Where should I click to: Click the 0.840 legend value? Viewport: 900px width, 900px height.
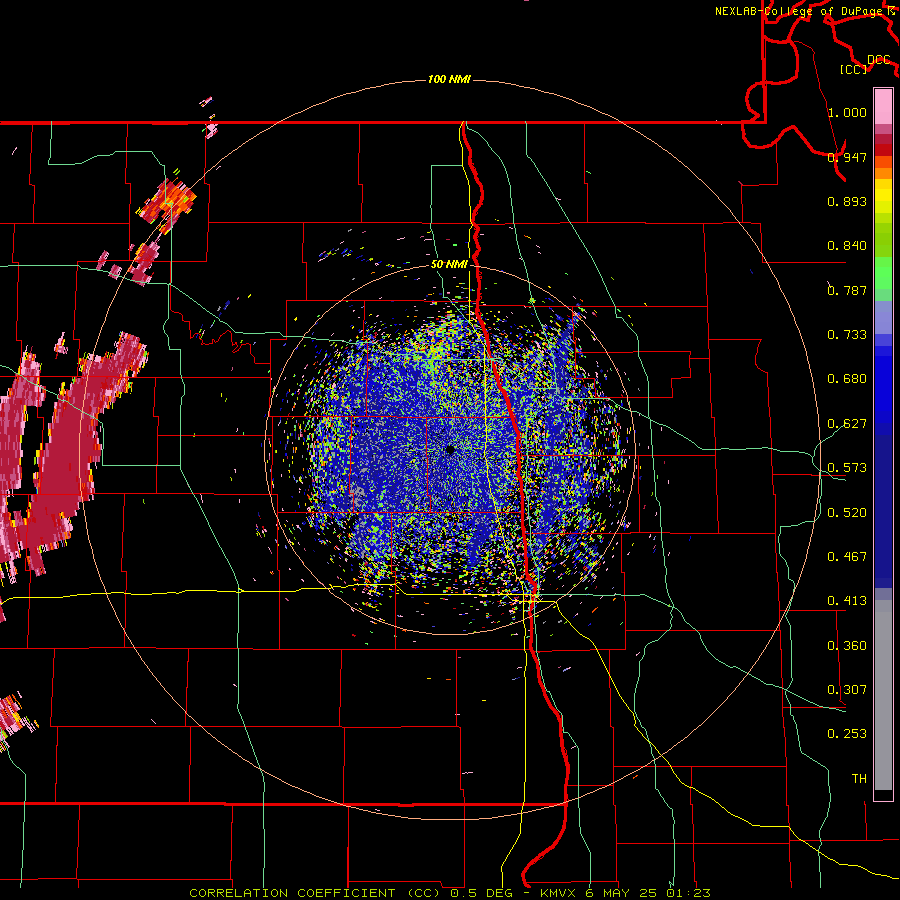pyautogui.click(x=847, y=246)
